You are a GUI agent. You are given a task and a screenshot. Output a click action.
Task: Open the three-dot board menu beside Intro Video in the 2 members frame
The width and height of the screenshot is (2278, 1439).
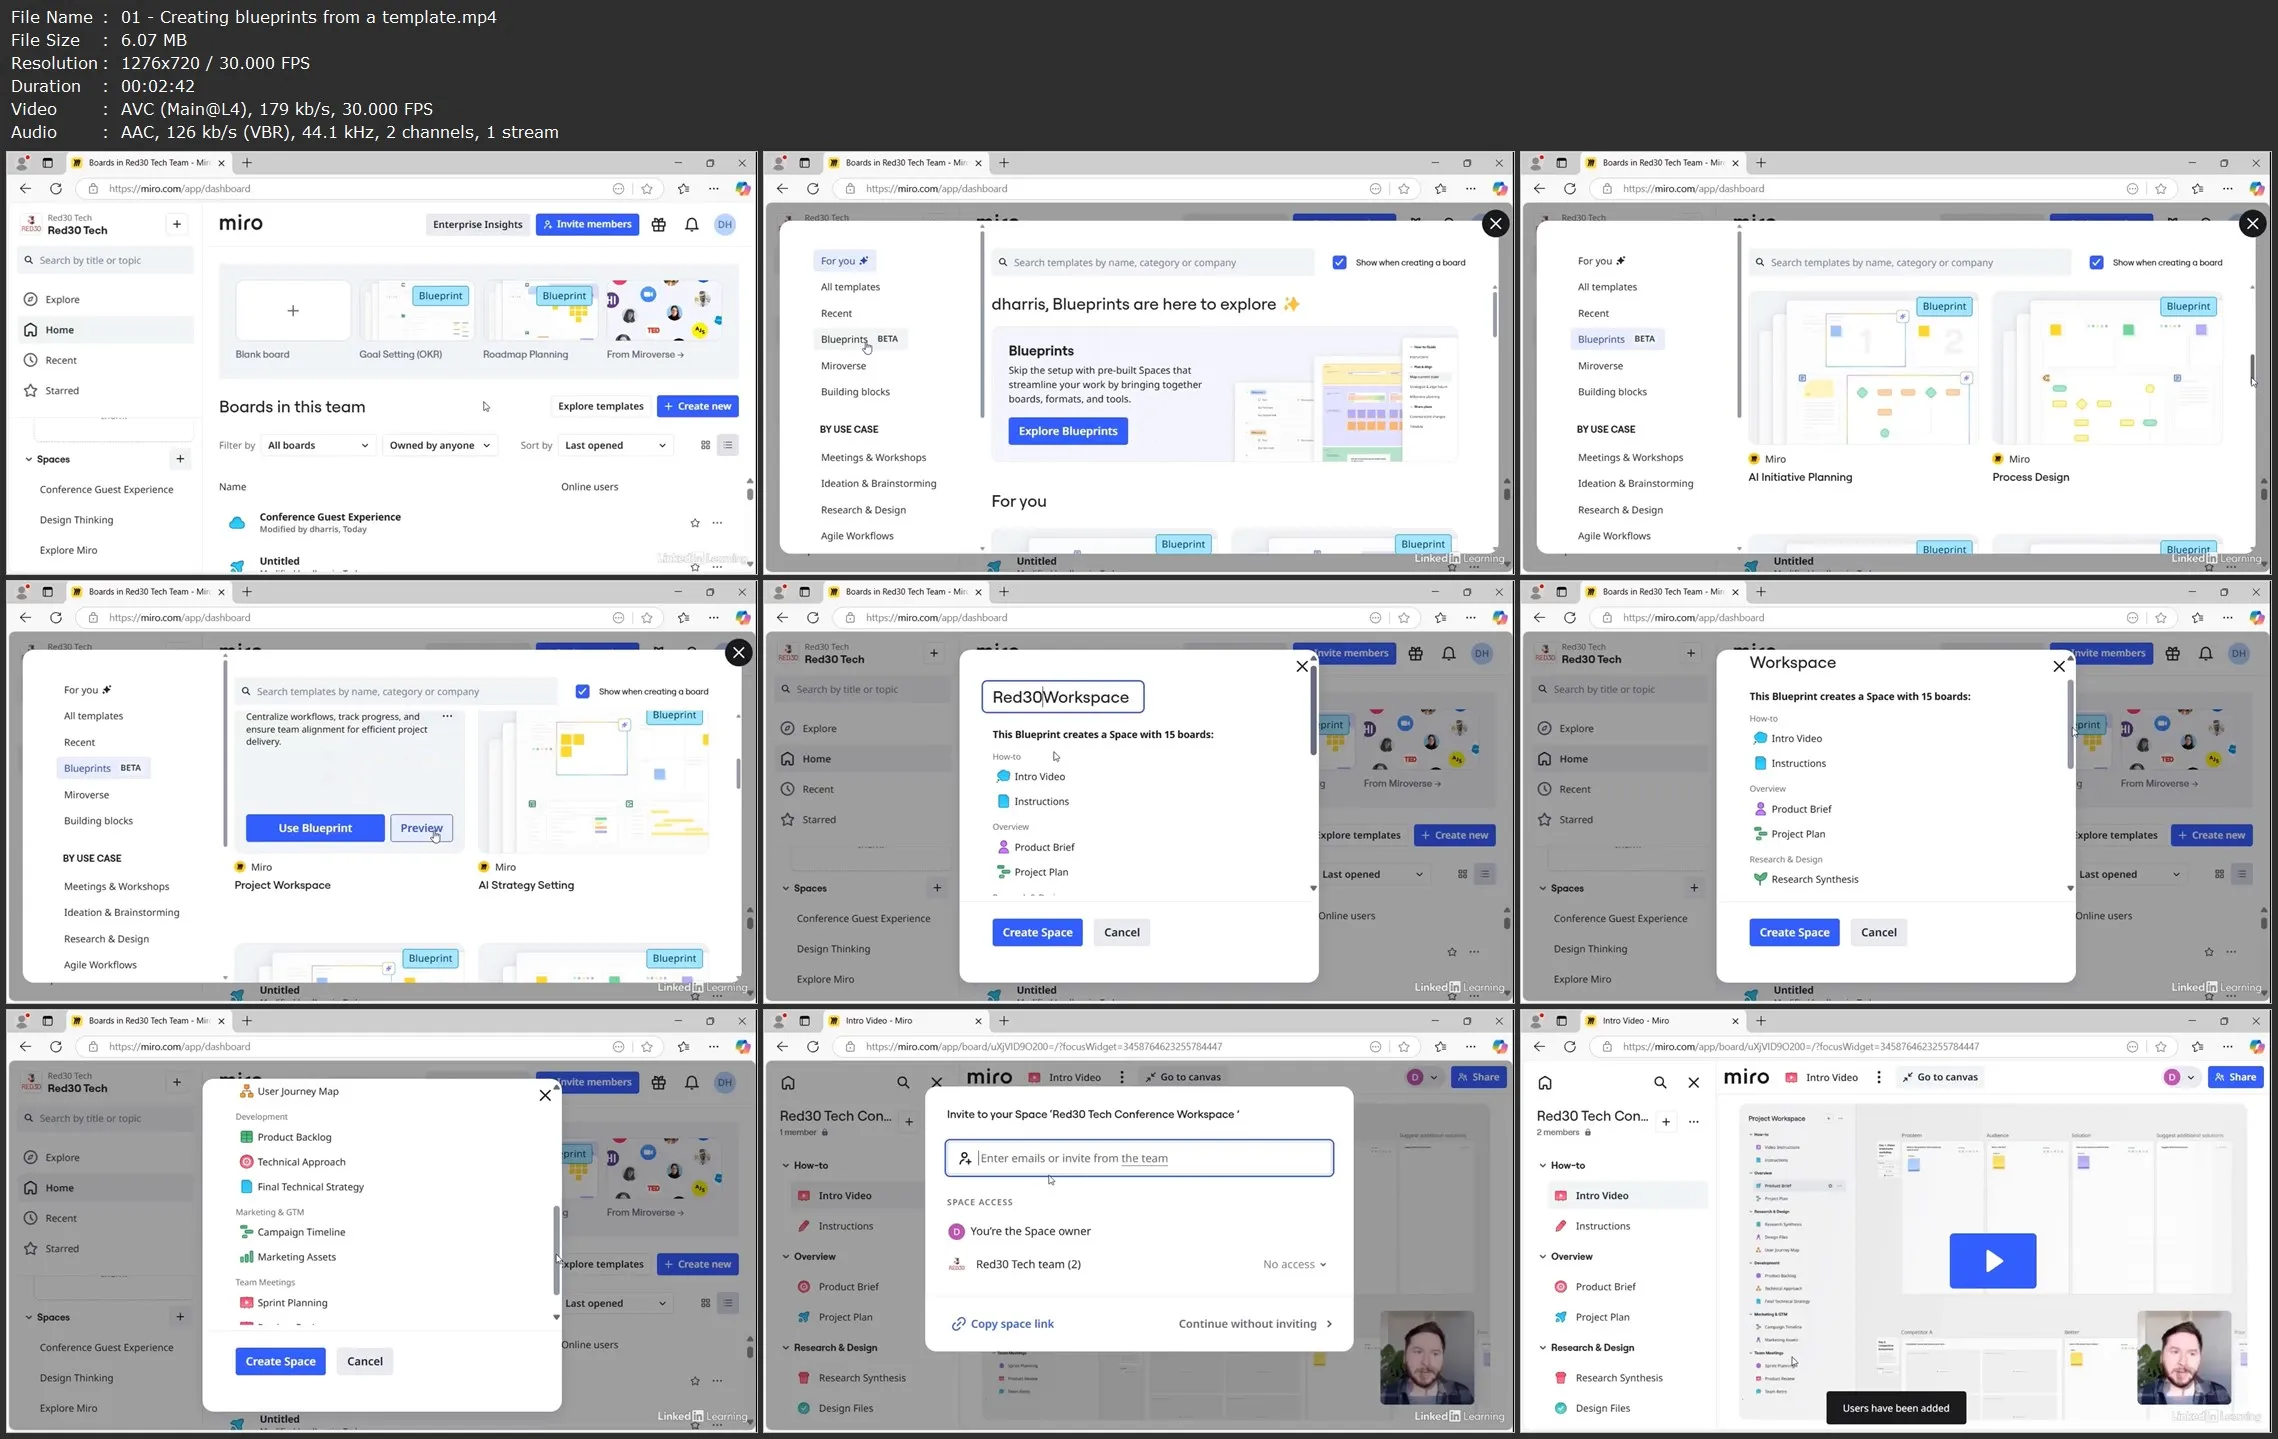(1879, 1077)
